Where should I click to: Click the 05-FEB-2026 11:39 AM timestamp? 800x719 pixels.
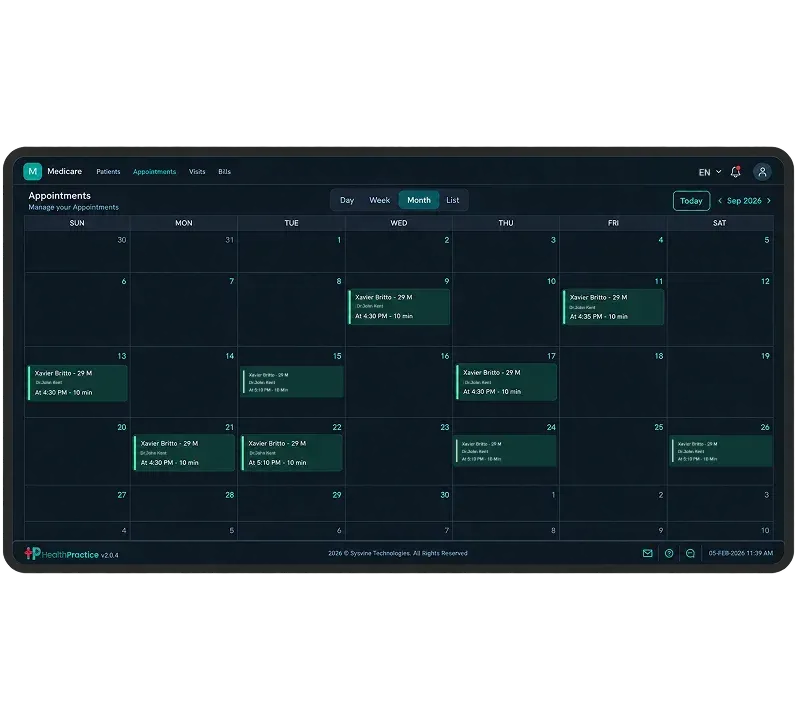click(x=741, y=553)
